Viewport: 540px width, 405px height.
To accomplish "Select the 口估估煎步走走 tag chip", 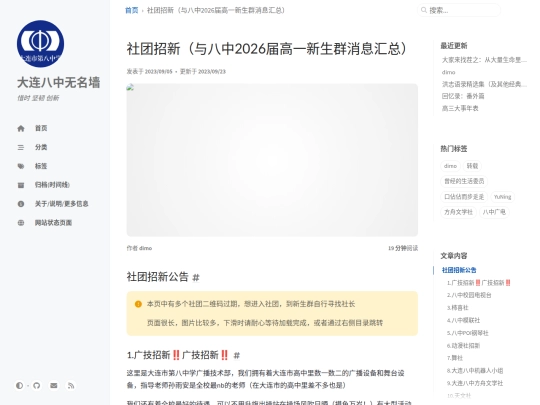I will coord(464,197).
